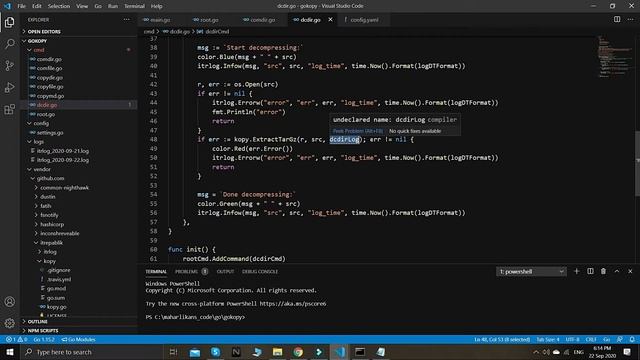Screen dimensions: 640x360
Task: Click Peek Problem link in hover
Action: pos(358,131)
